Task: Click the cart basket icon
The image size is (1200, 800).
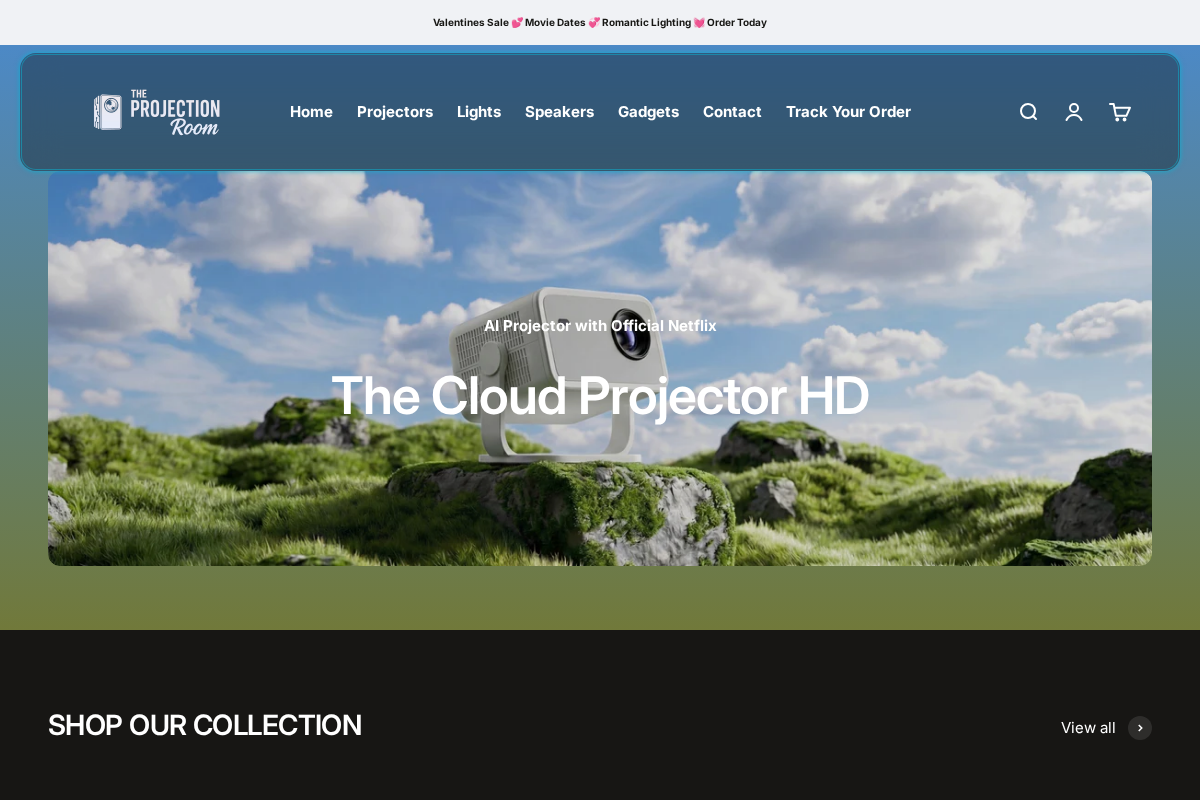Action: tap(1119, 112)
